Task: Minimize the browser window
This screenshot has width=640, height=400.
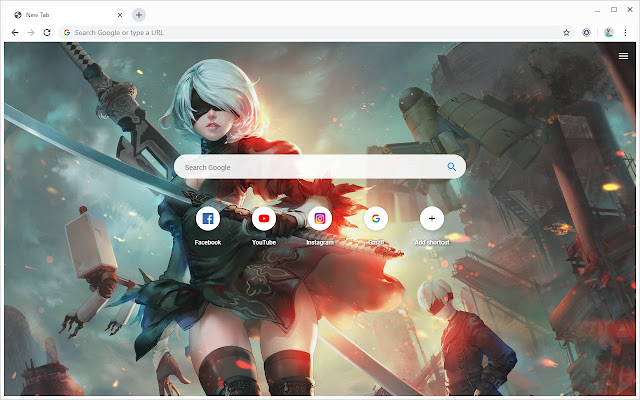Action: point(598,10)
